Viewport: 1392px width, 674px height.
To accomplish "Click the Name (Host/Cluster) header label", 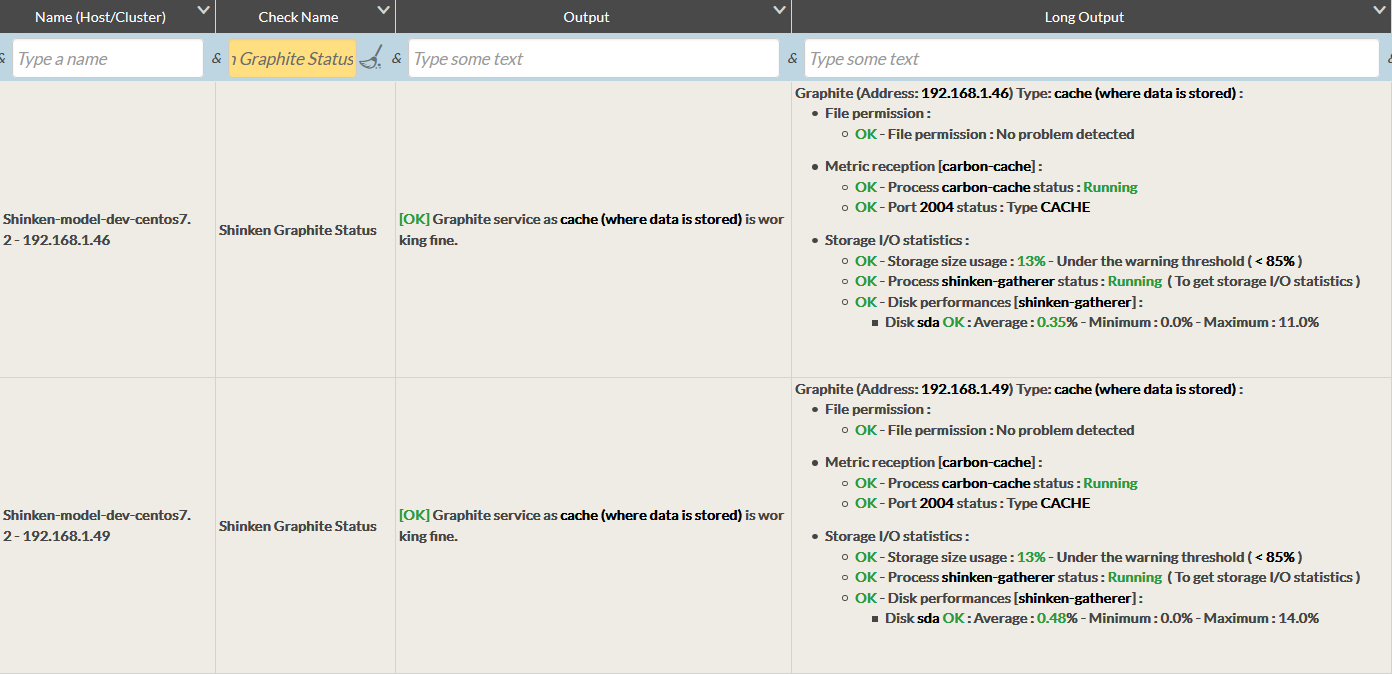I will click(100, 17).
